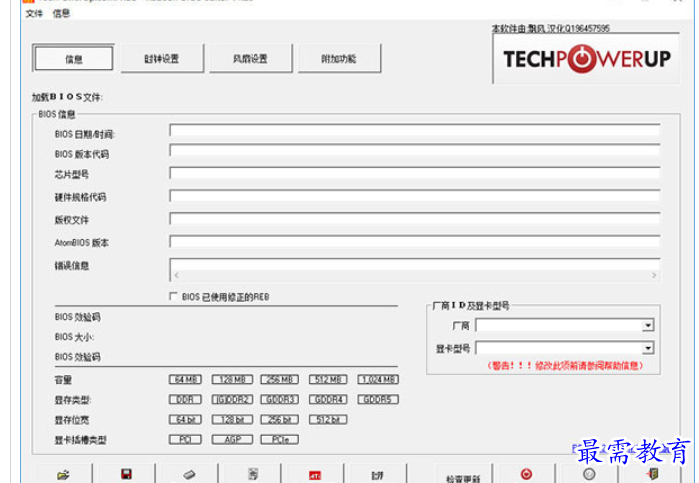Screen dimensions: 699x483
Task: Click the 版权文件 text field
Action: click(415, 219)
